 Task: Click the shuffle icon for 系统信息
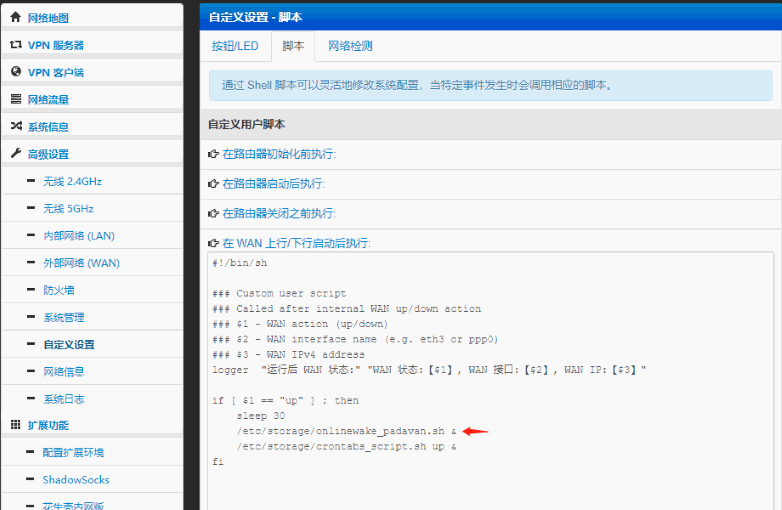[16, 126]
